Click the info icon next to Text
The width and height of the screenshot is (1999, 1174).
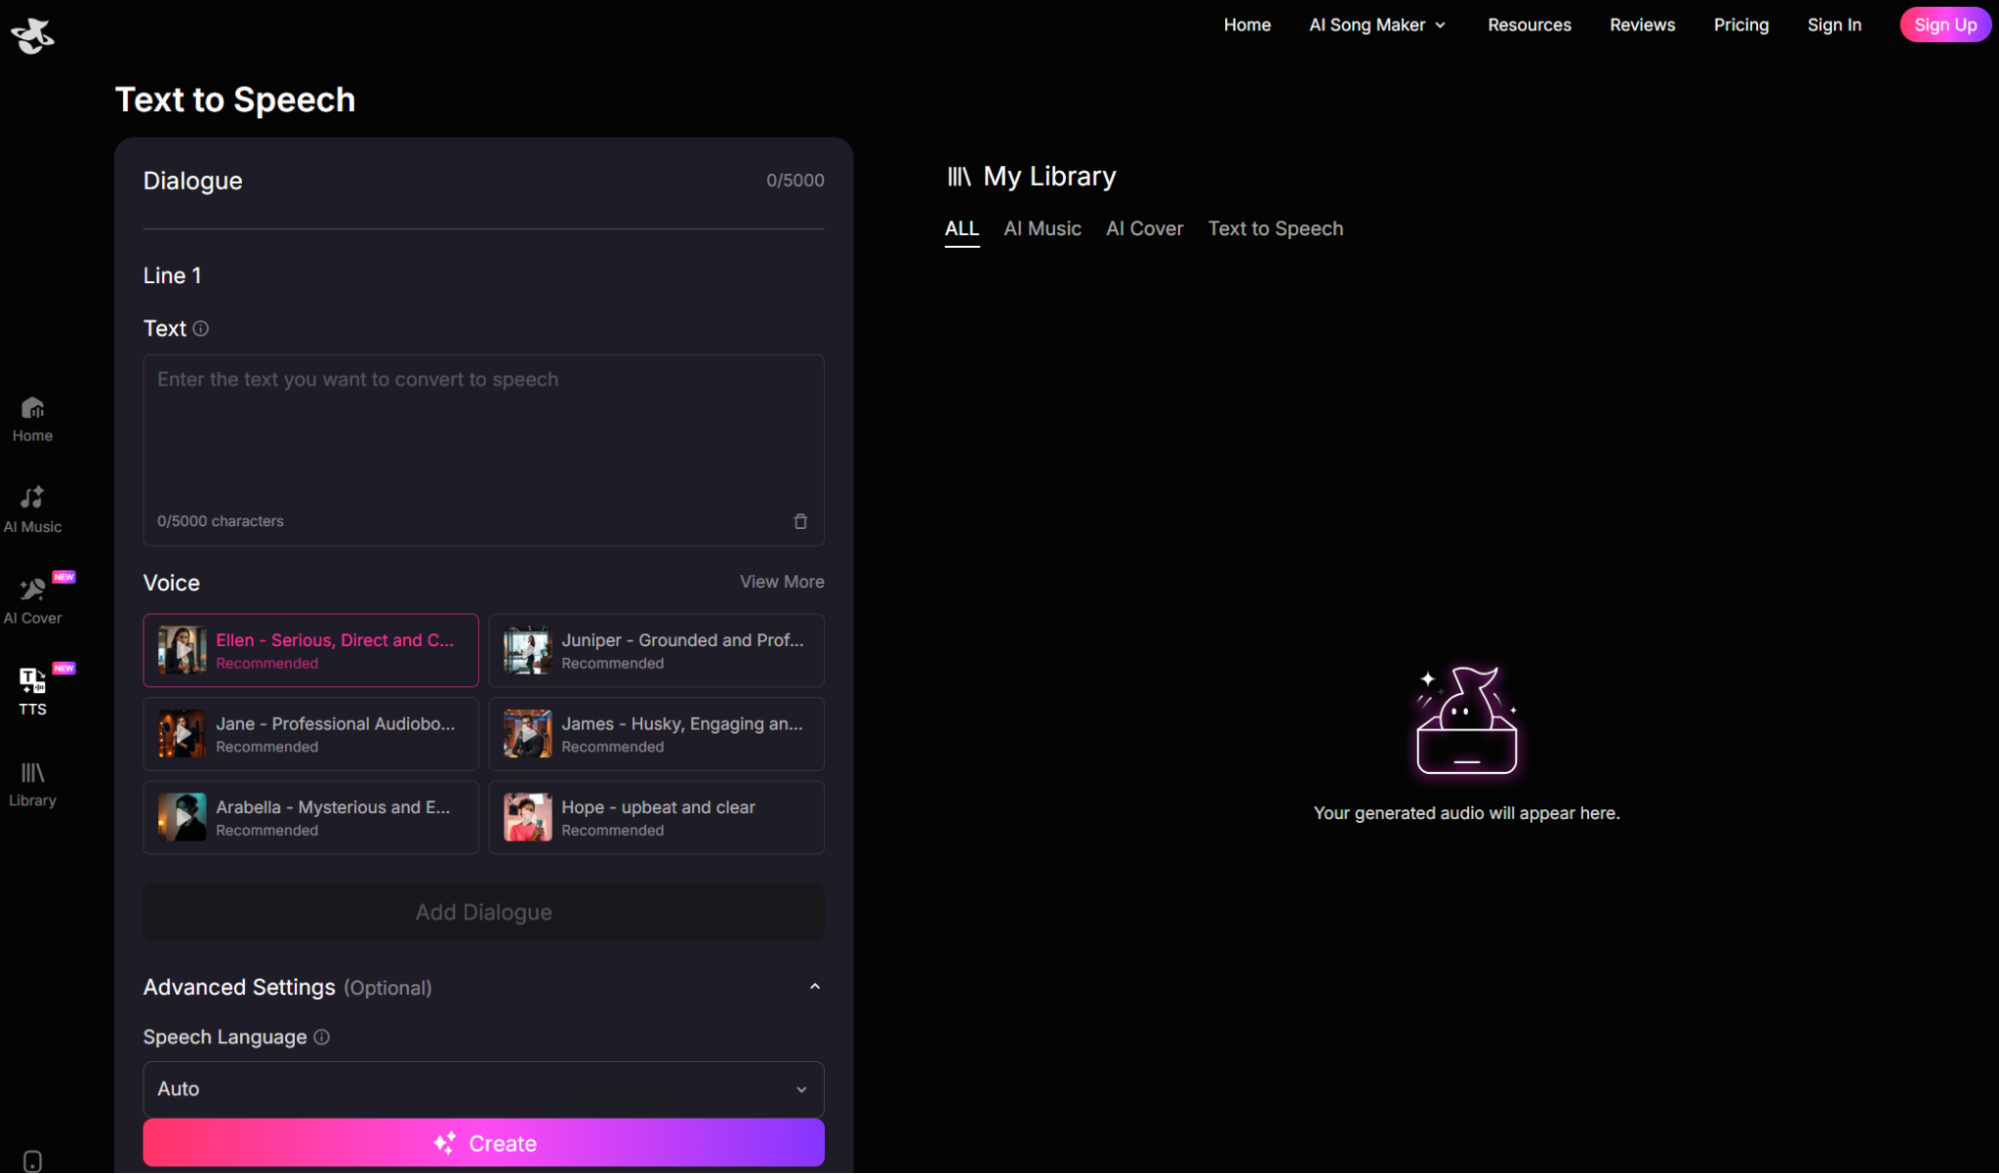(201, 328)
